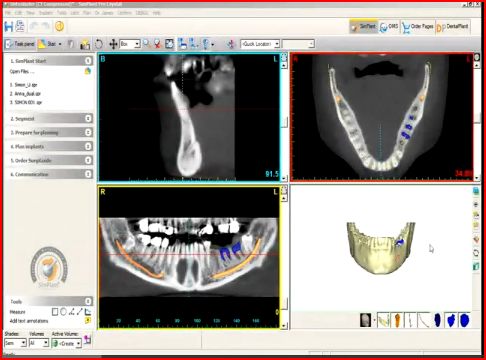The width and height of the screenshot is (486, 360).
Task: Click the circular rotate icon in 3D toolbar
Action: click(x=476, y=253)
